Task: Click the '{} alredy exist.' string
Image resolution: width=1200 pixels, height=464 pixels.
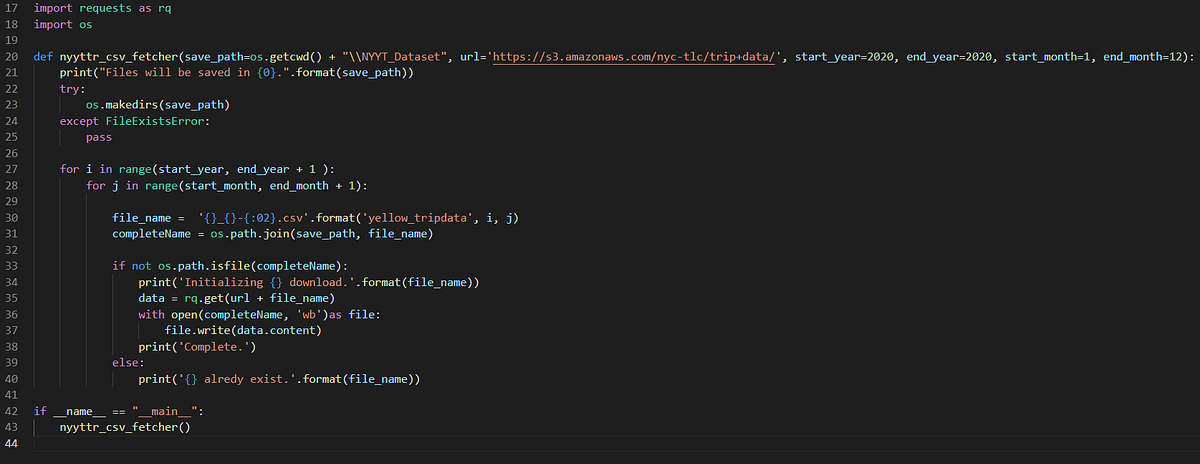Action: point(235,379)
